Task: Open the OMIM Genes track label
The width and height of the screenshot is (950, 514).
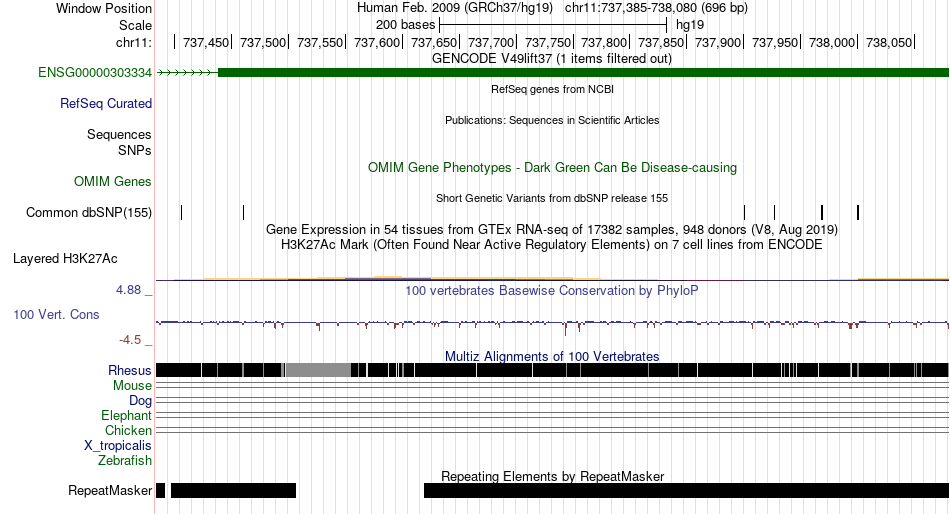Action: [112, 181]
